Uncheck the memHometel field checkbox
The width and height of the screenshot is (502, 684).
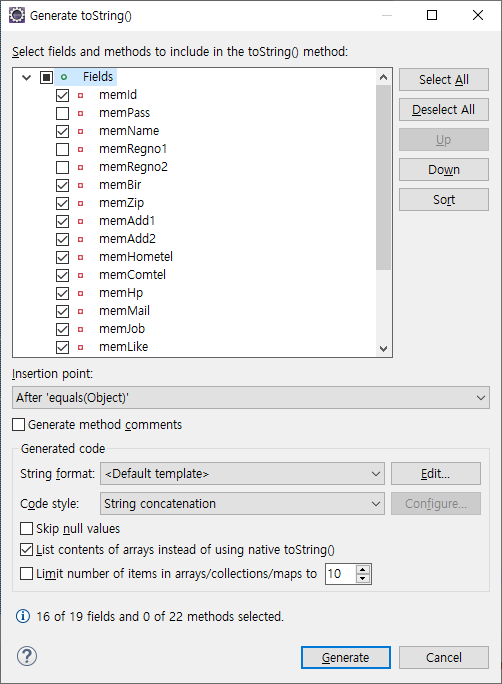[62, 257]
